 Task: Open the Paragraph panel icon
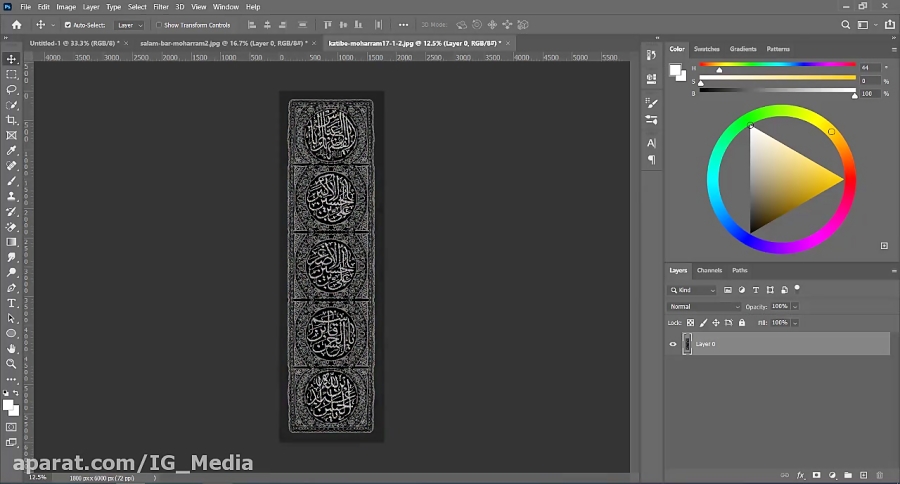(x=651, y=160)
